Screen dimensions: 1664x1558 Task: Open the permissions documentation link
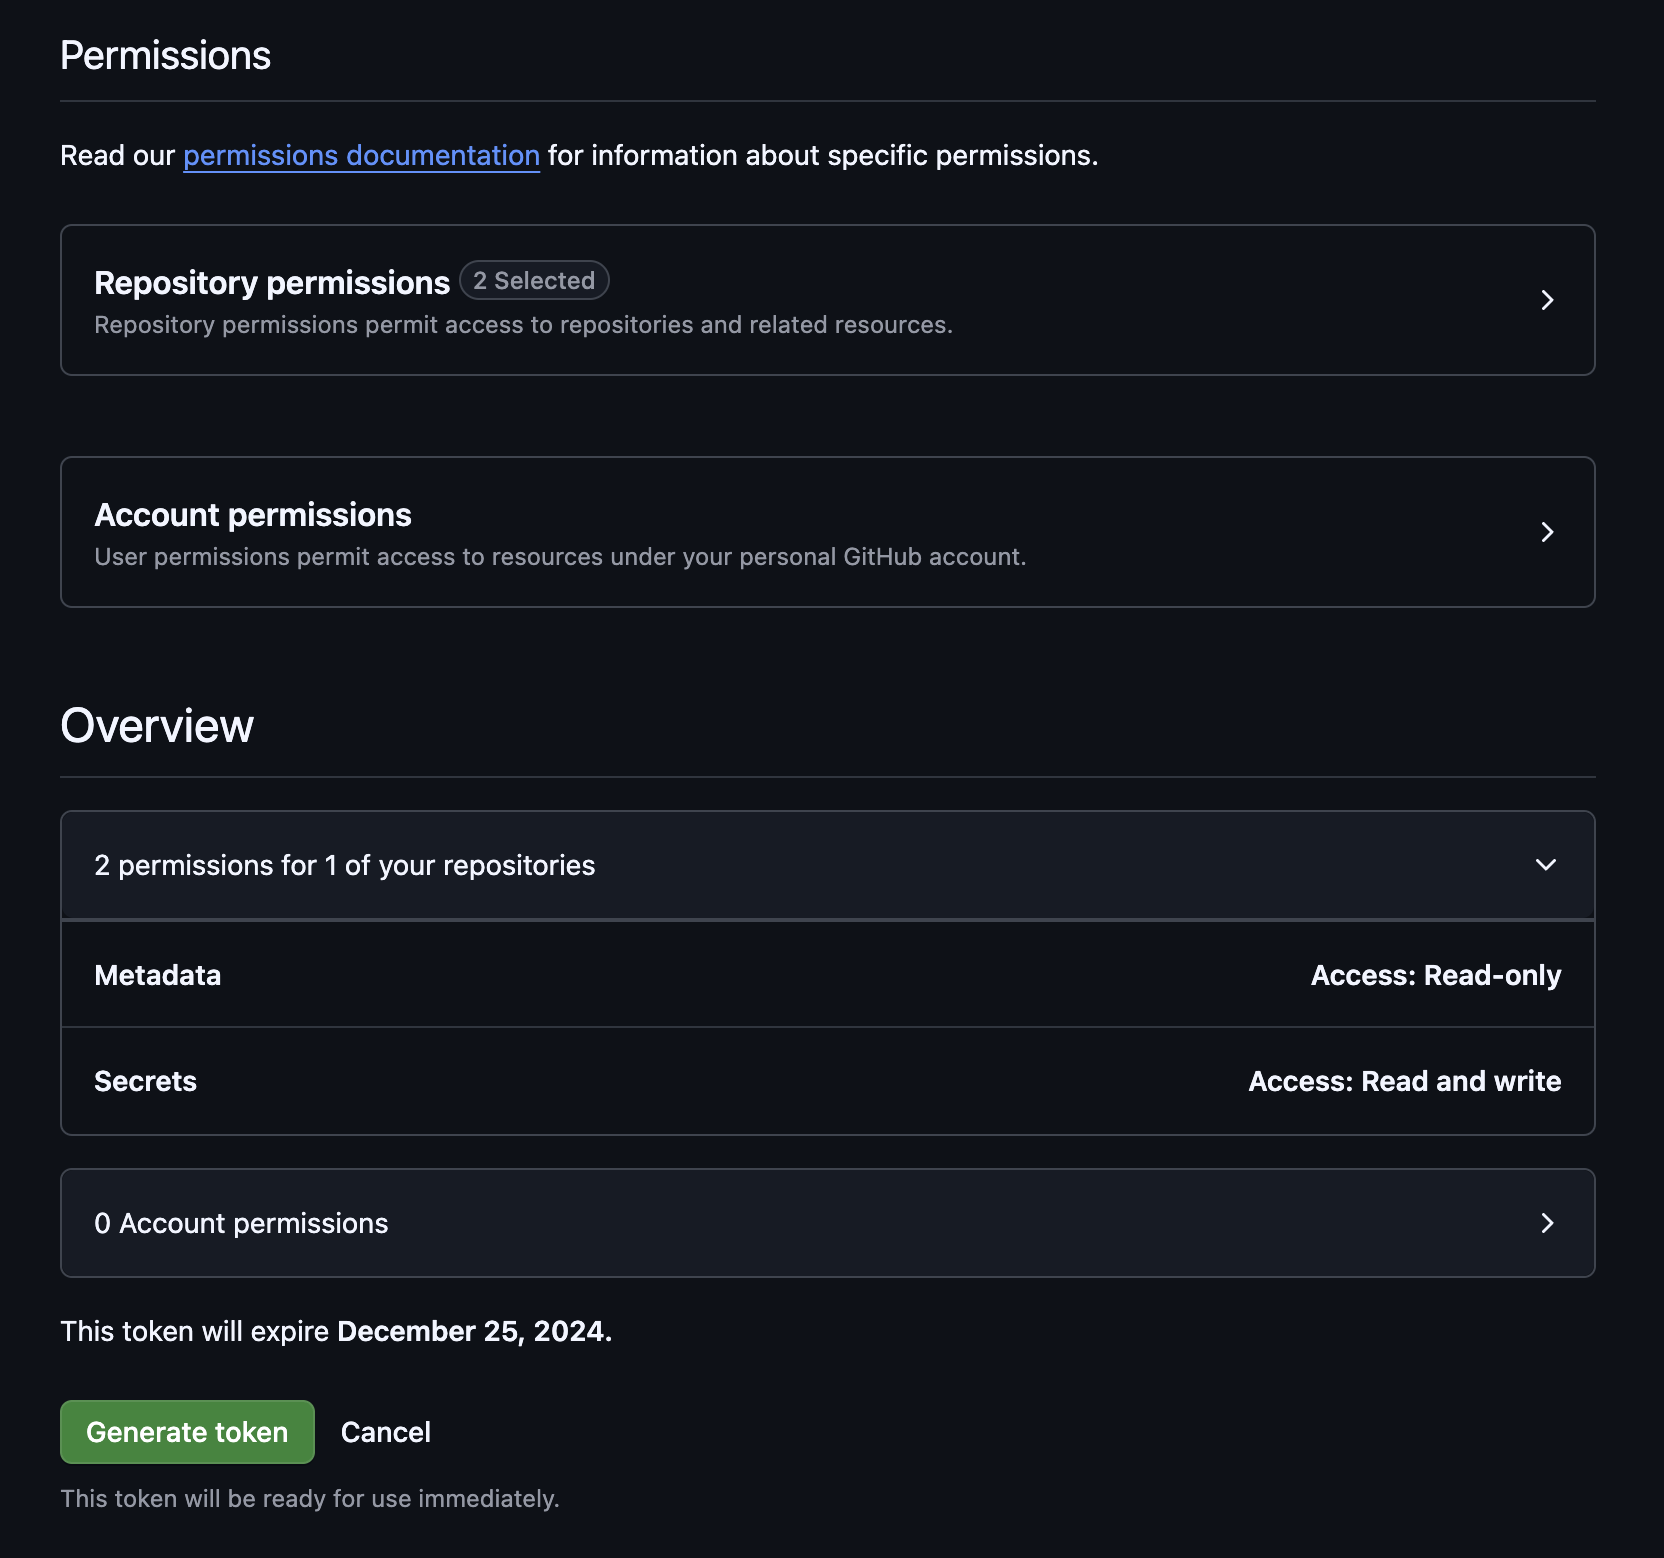pyautogui.click(x=361, y=156)
